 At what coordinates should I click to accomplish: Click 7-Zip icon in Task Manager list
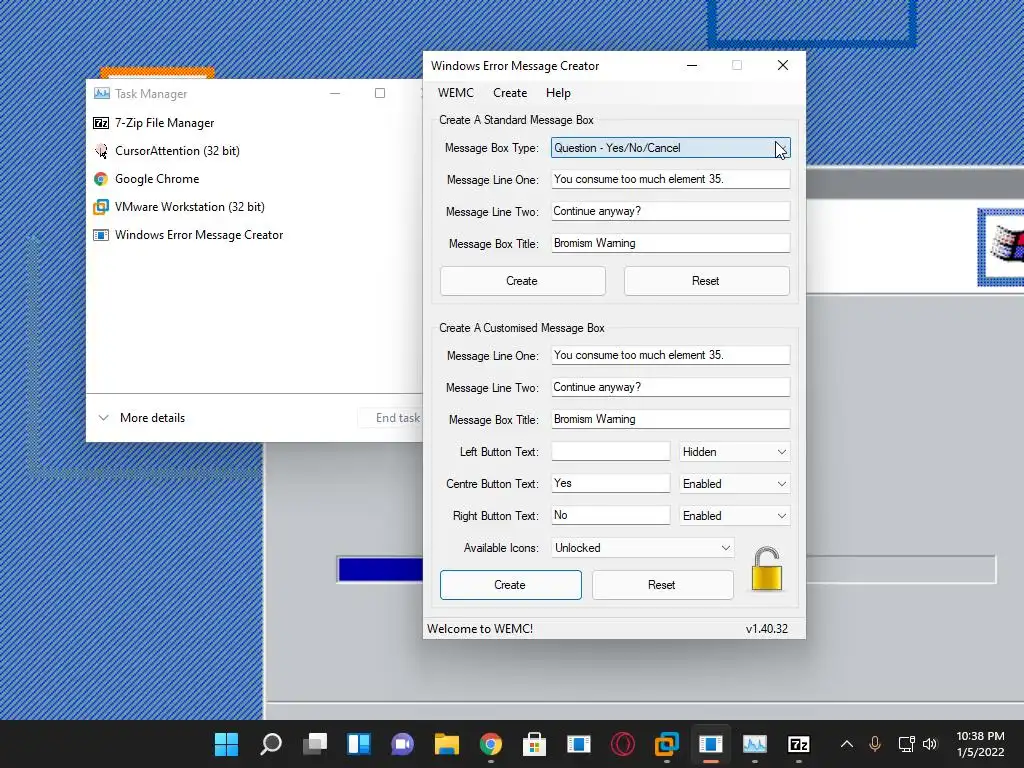101,123
